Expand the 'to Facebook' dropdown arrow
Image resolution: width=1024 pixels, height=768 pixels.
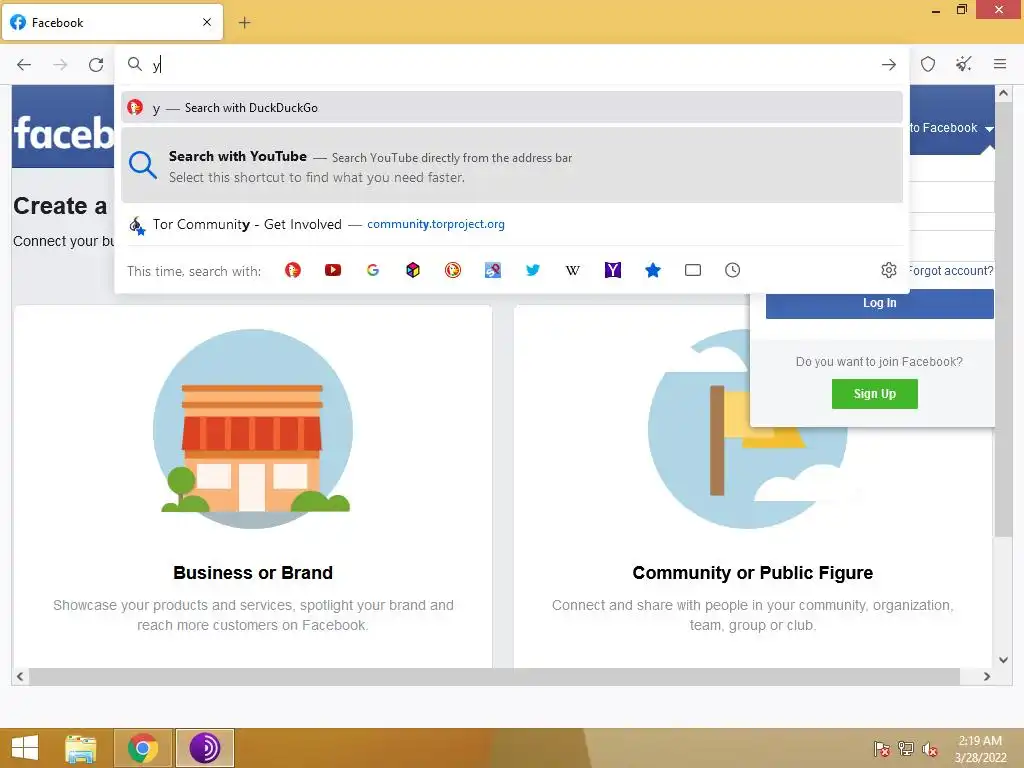(x=989, y=129)
